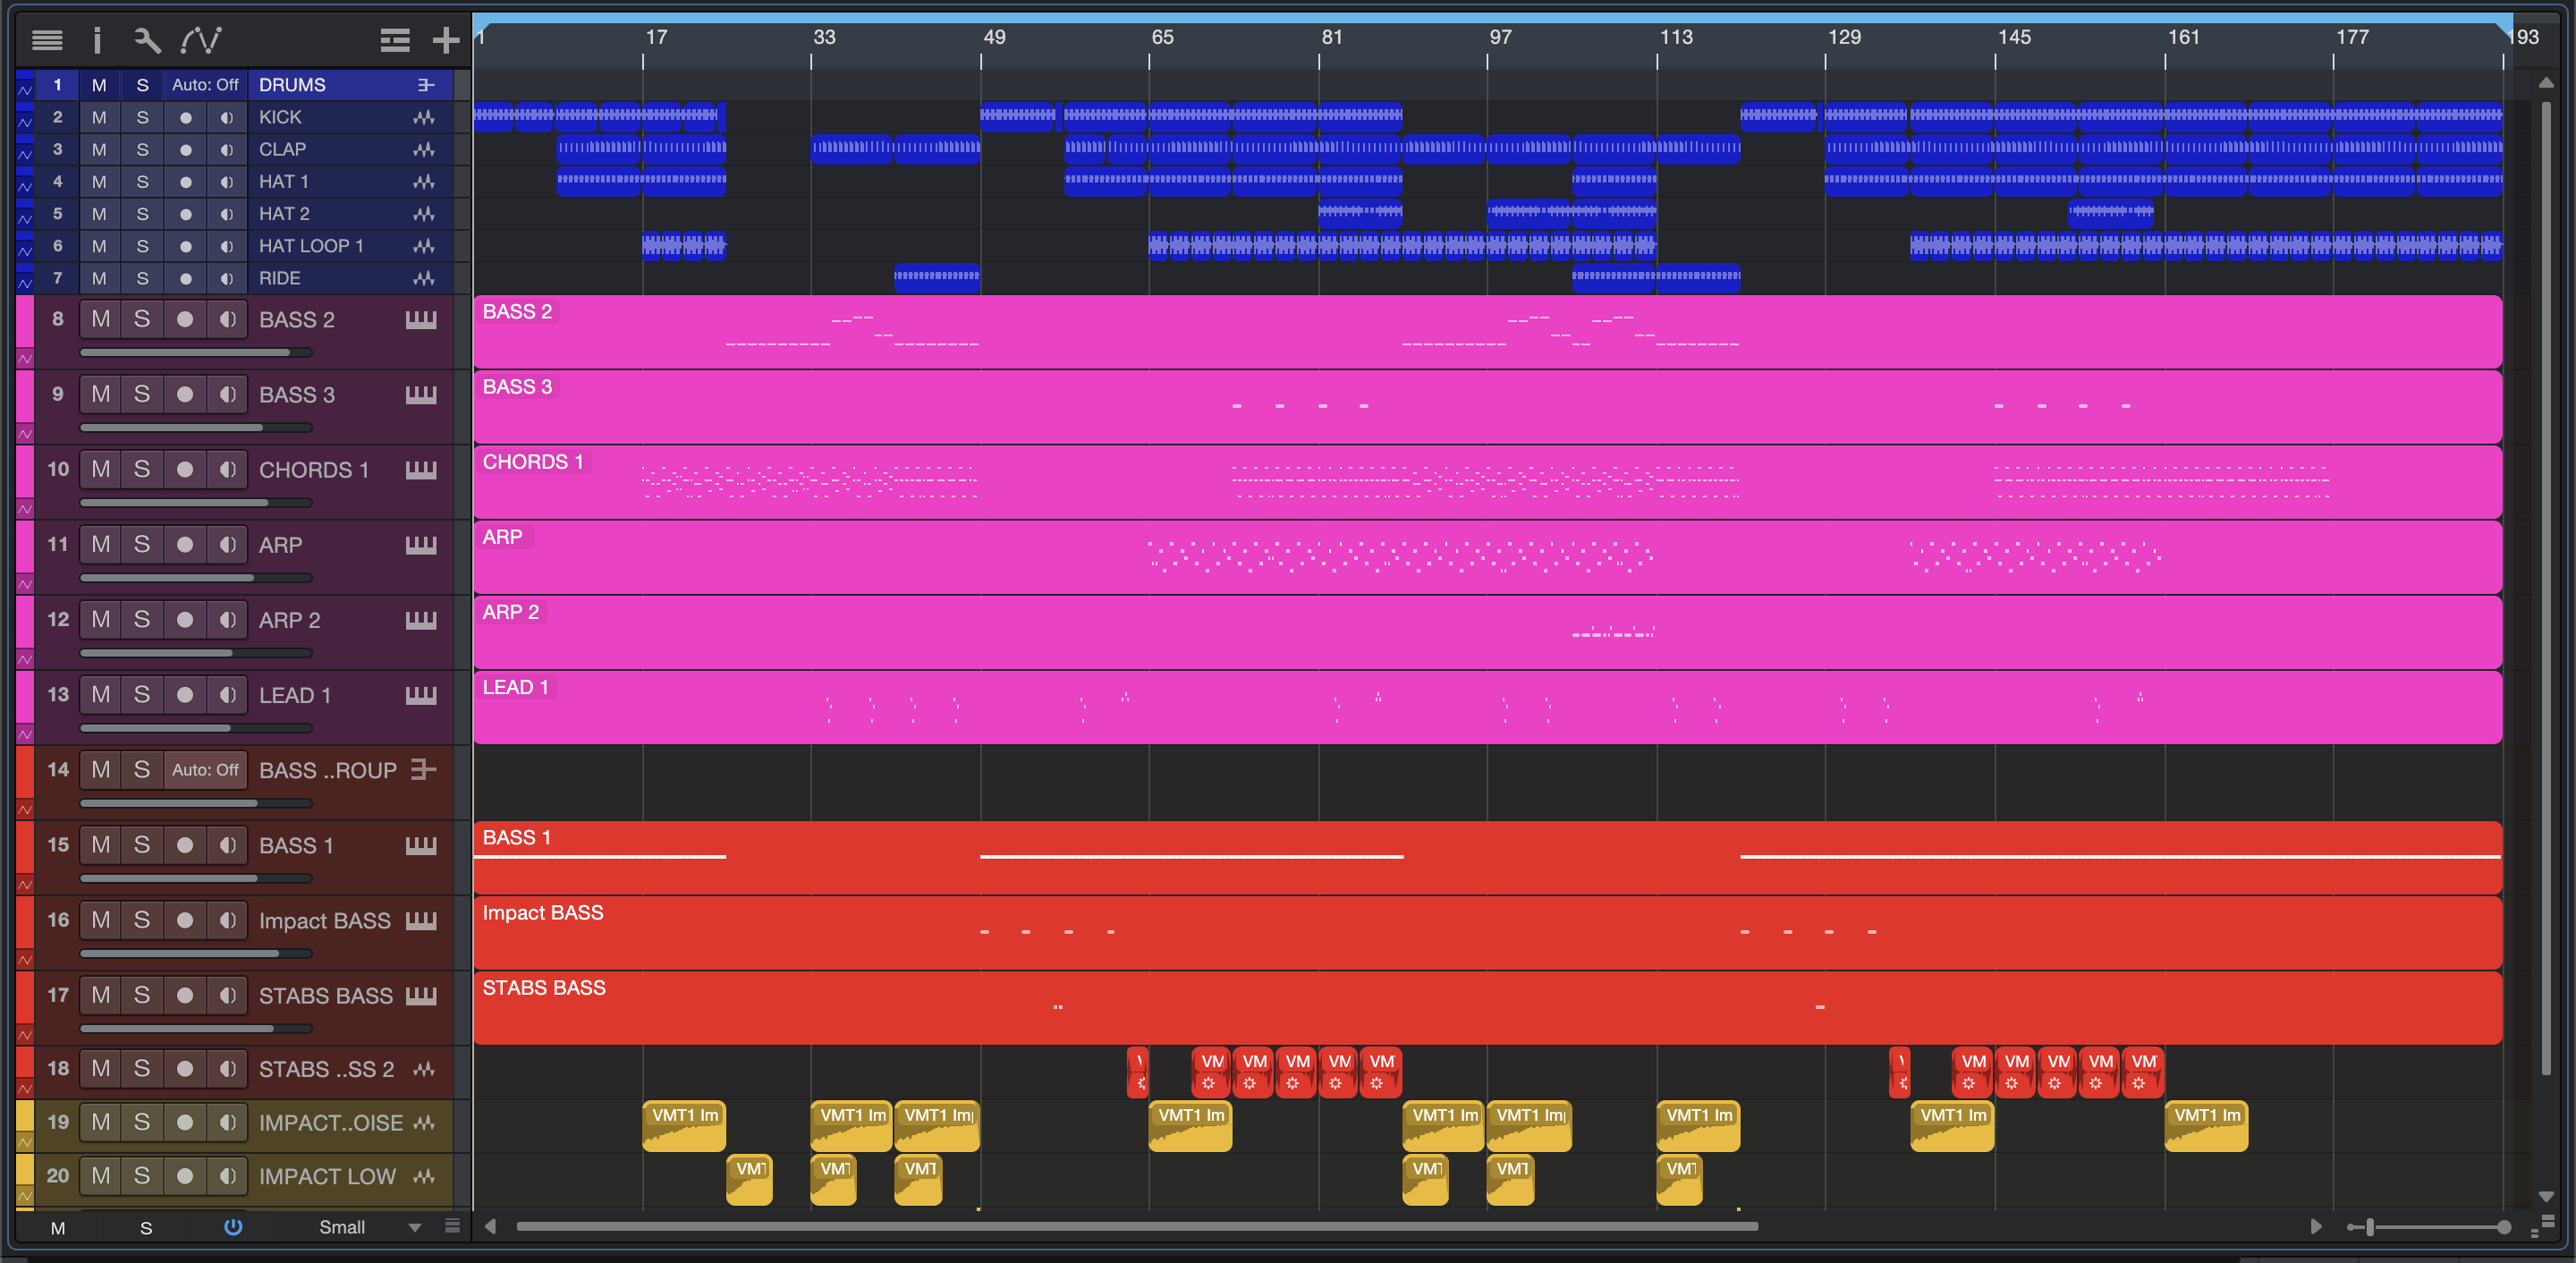
Task: Show automation with the curve icon
Action: pyautogui.click(x=200, y=40)
